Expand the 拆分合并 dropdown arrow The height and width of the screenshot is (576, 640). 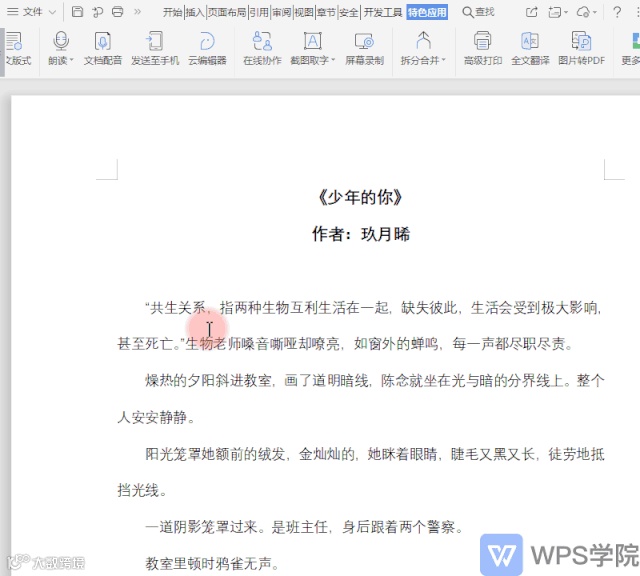pos(444,60)
